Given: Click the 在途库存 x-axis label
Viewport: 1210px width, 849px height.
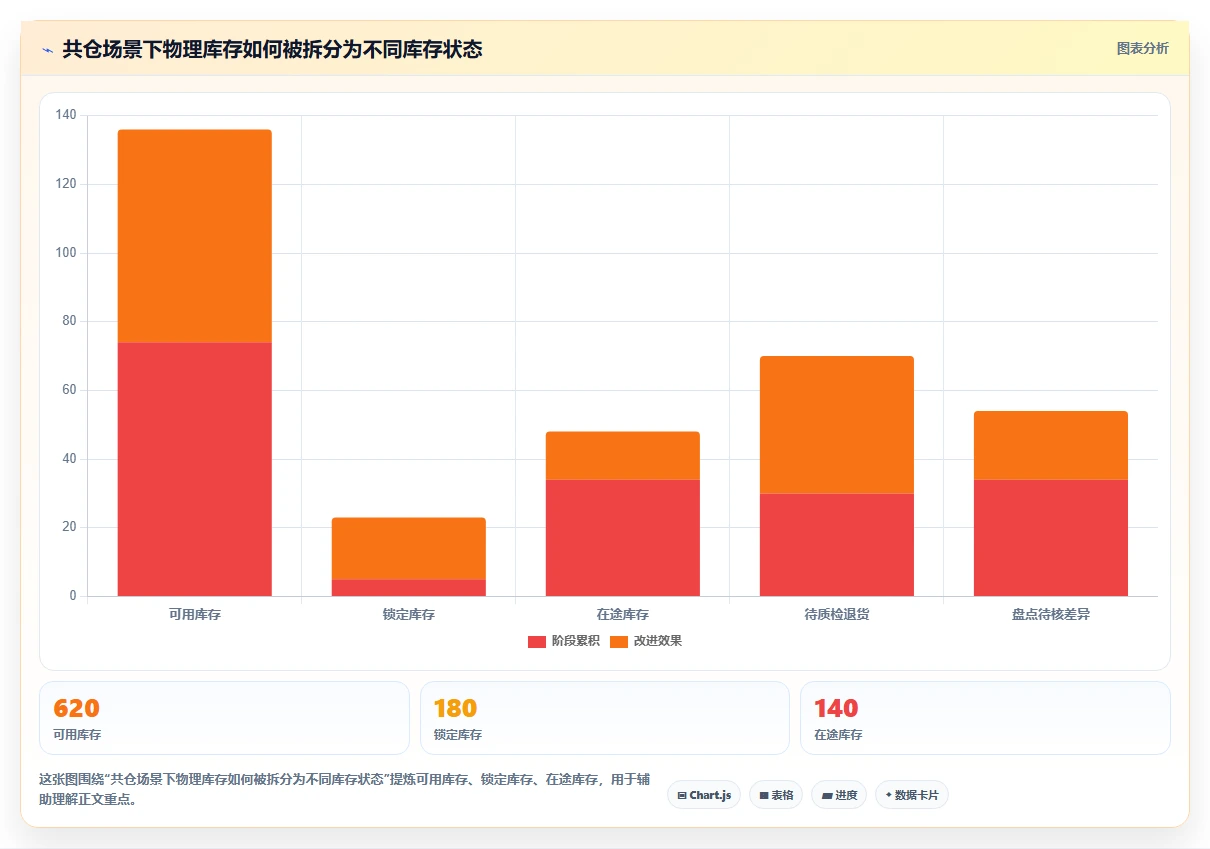Looking at the screenshot, I should [623, 614].
